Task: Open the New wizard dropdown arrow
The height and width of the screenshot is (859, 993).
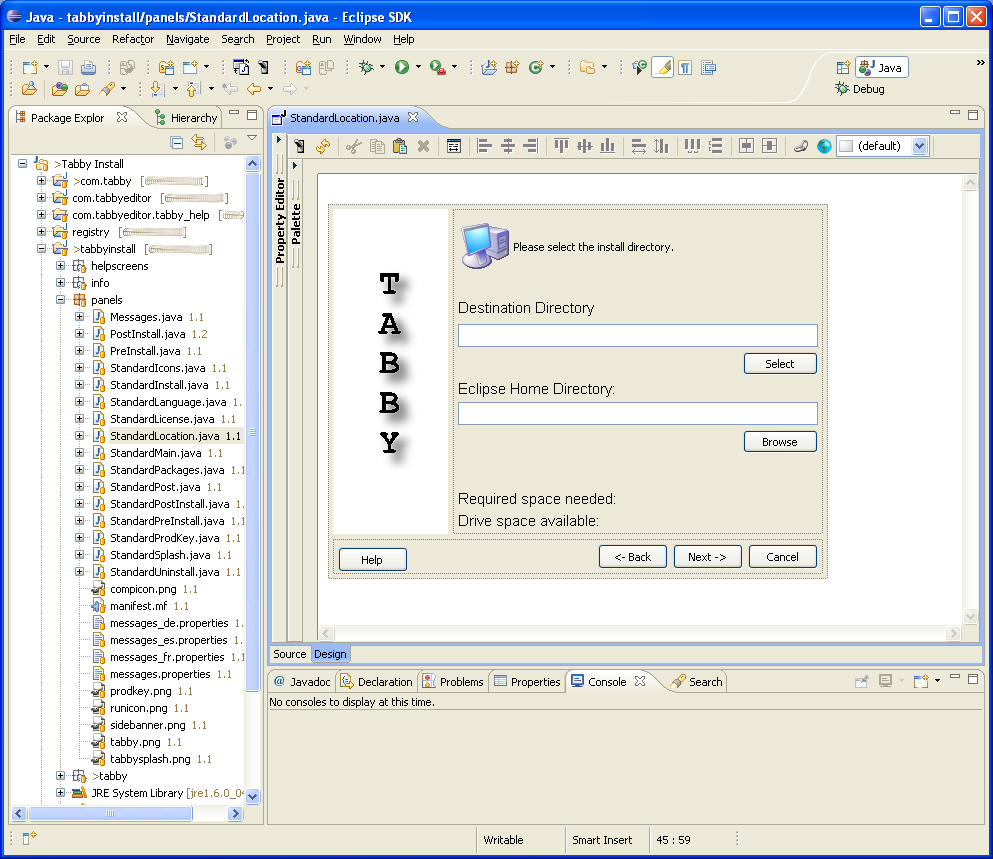Action: pos(46,67)
